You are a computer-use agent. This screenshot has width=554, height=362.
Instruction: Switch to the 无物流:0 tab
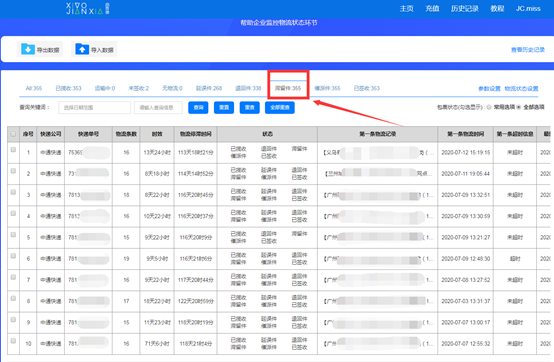point(172,88)
